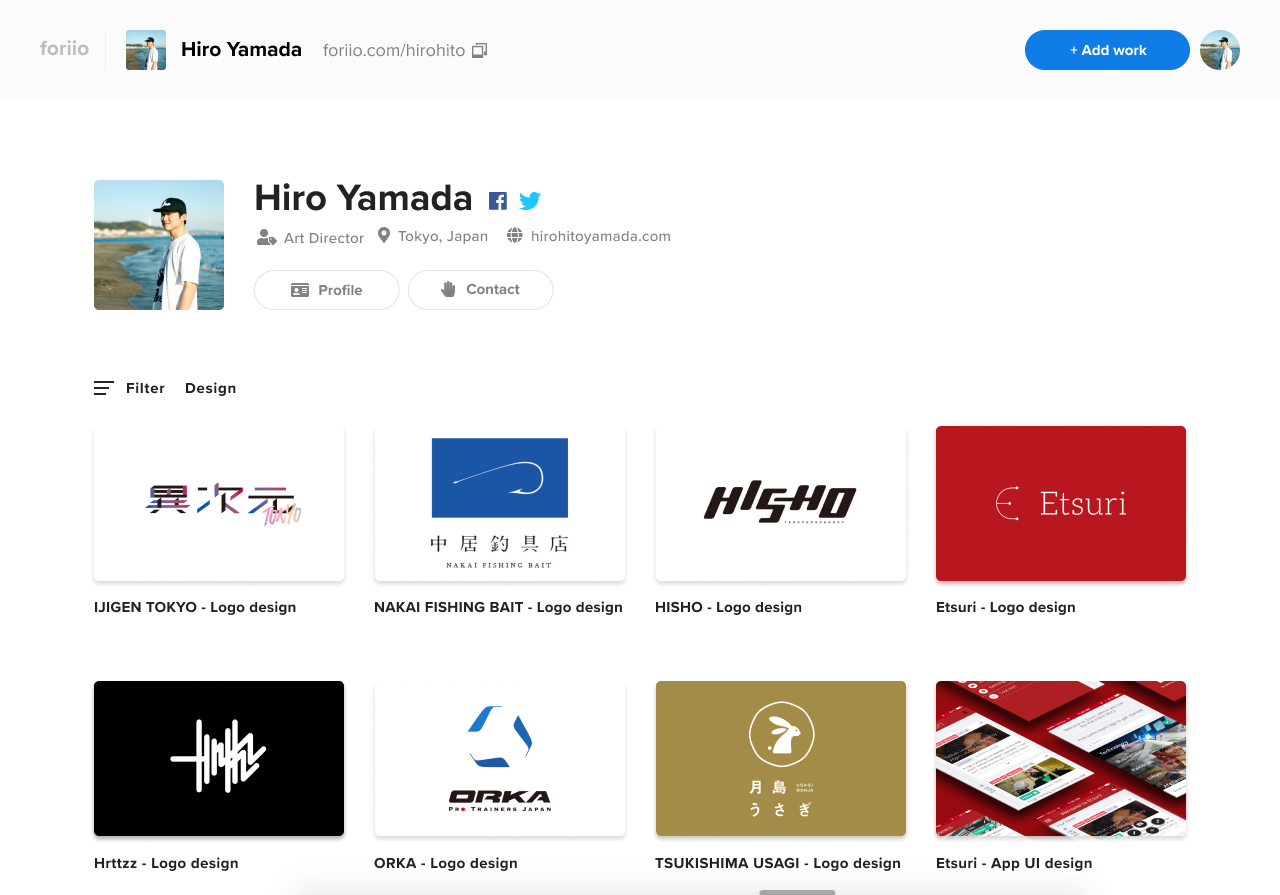Visit hirohitoyamada.com link
The image size is (1280, 895).
coord(601,236)
